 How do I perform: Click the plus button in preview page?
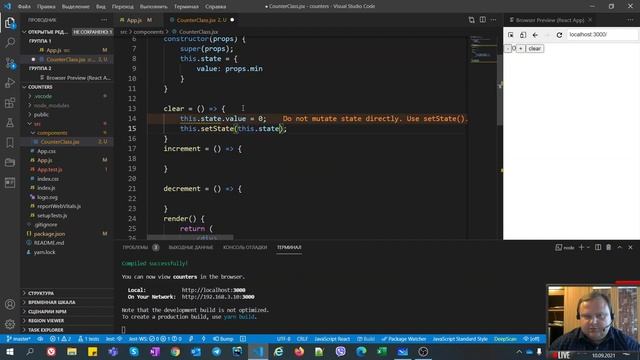click(x=520, y=49)
